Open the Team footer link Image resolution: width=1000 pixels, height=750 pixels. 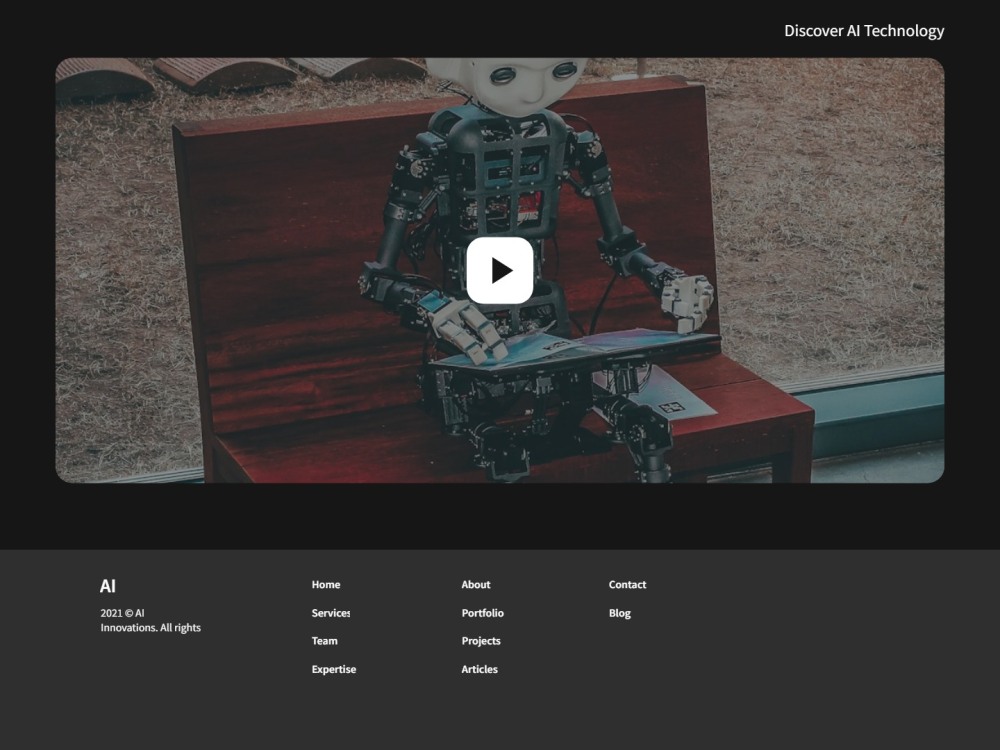click(325, 641)
